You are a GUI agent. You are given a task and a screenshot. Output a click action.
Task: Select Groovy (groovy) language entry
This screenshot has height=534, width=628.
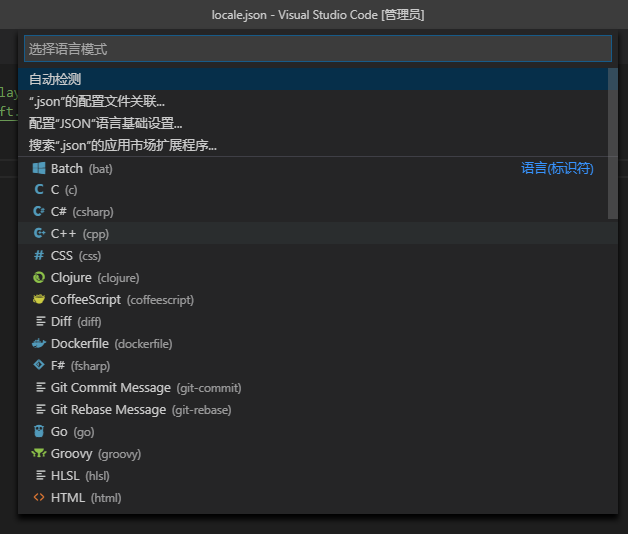[x=318, y=453]
